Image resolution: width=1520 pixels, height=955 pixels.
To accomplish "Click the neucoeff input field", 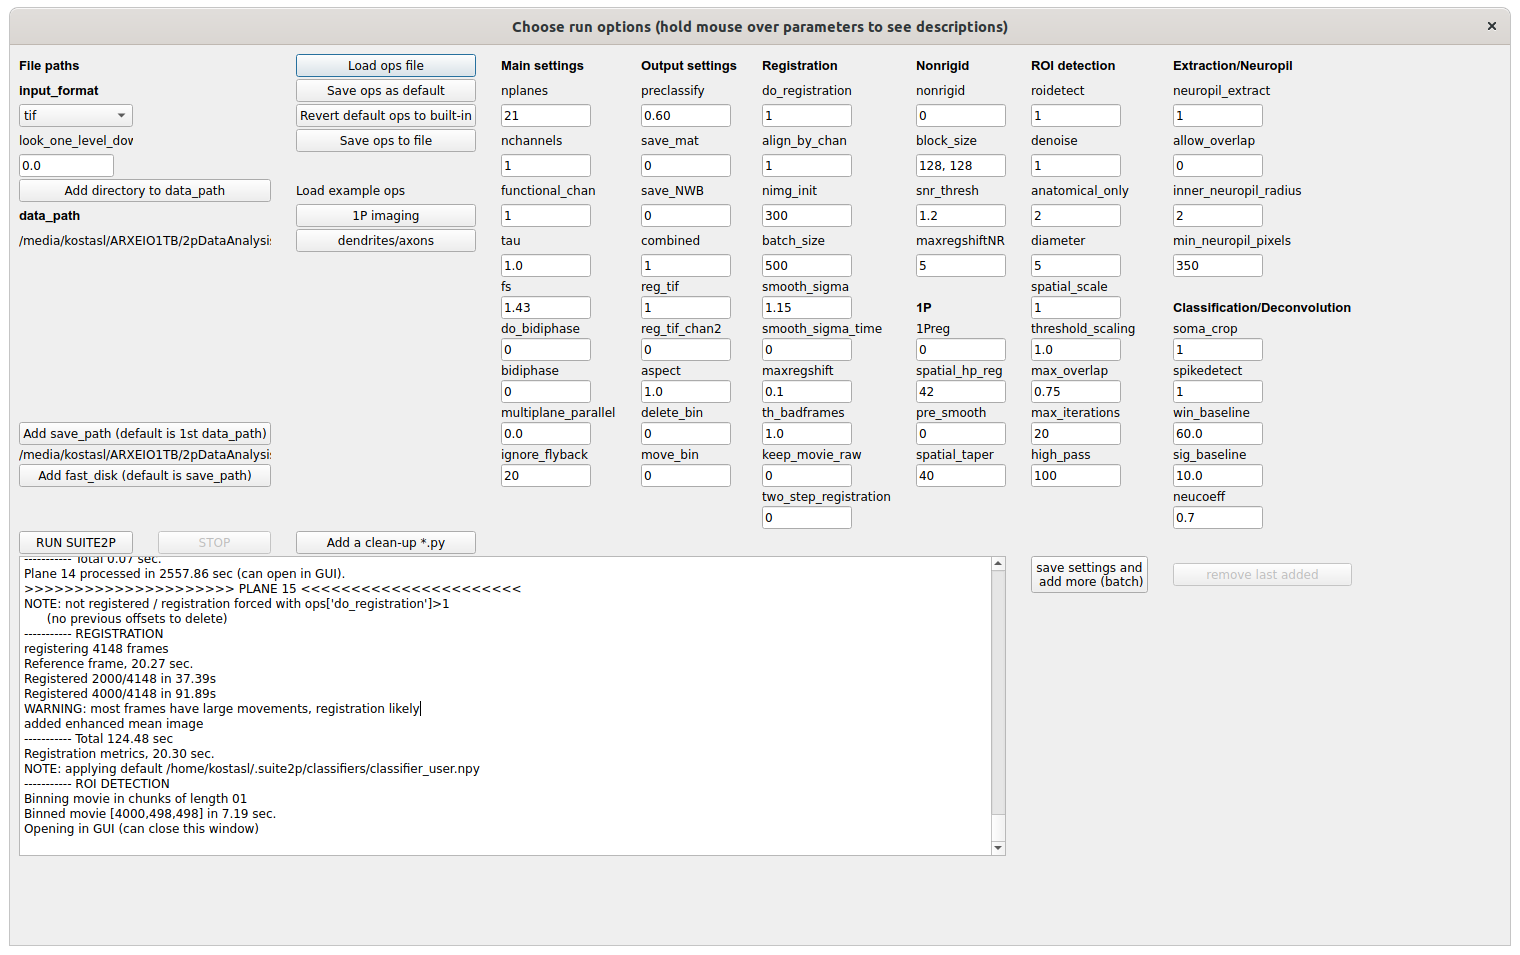I will (1217, 517).
